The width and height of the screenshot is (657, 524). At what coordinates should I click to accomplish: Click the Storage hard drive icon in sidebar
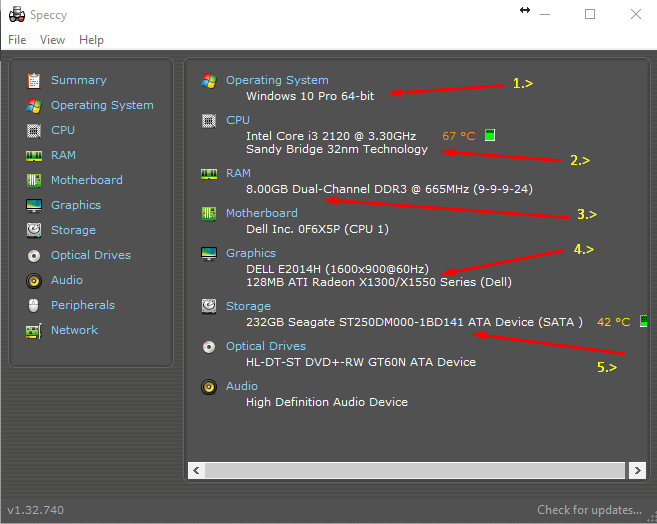tap(34, 230)
